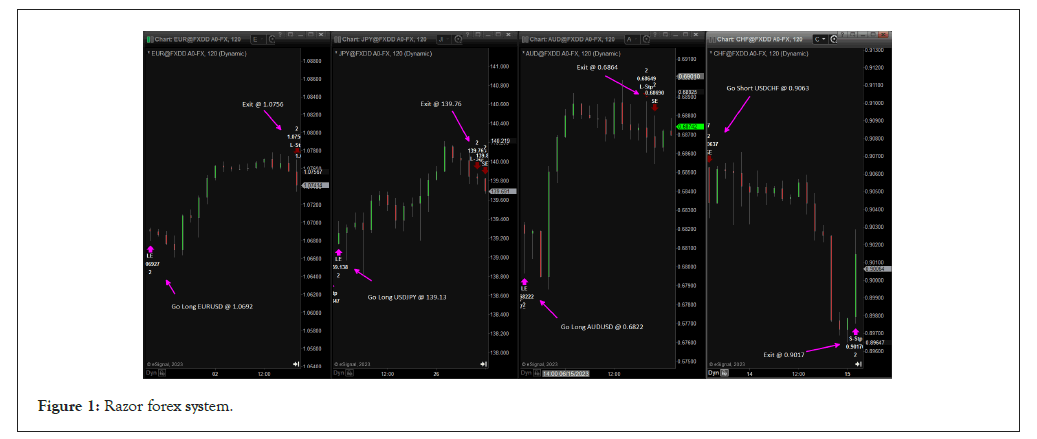Click the EUR chart window bar icon
This screenshot has height=439, width=1037.
point(149,39)
